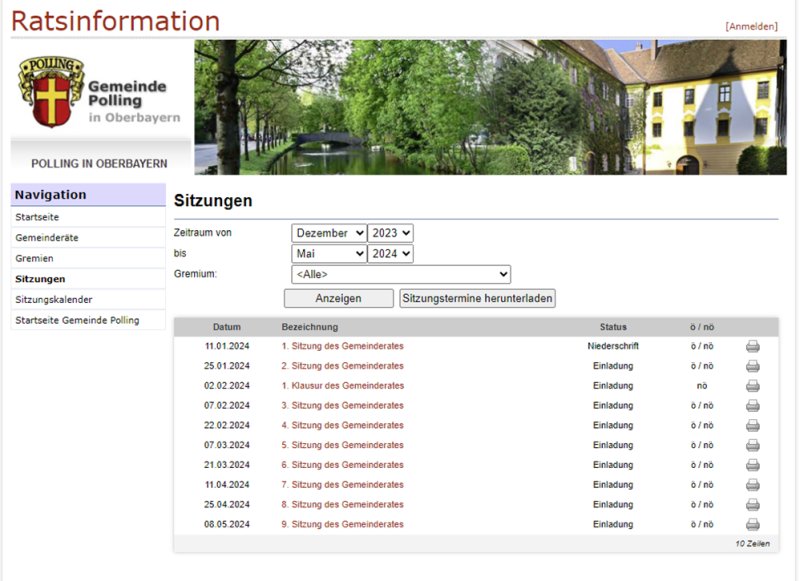Go to Startseite in navigation
This screenshot has width=800, height=581.
(37, 217)
